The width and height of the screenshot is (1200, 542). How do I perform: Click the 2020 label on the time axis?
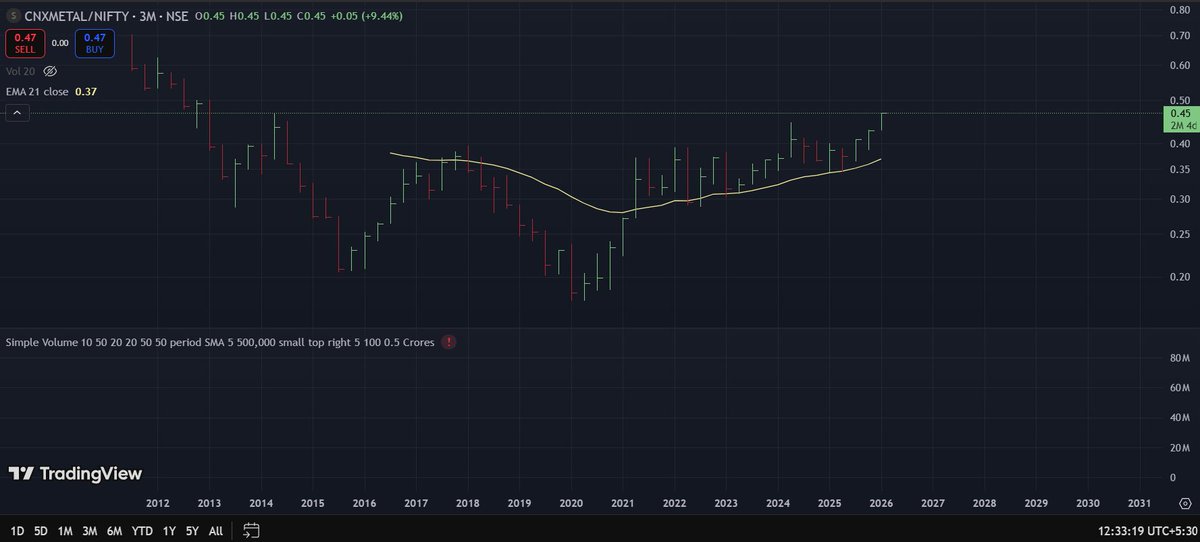(x=571, y=503)
